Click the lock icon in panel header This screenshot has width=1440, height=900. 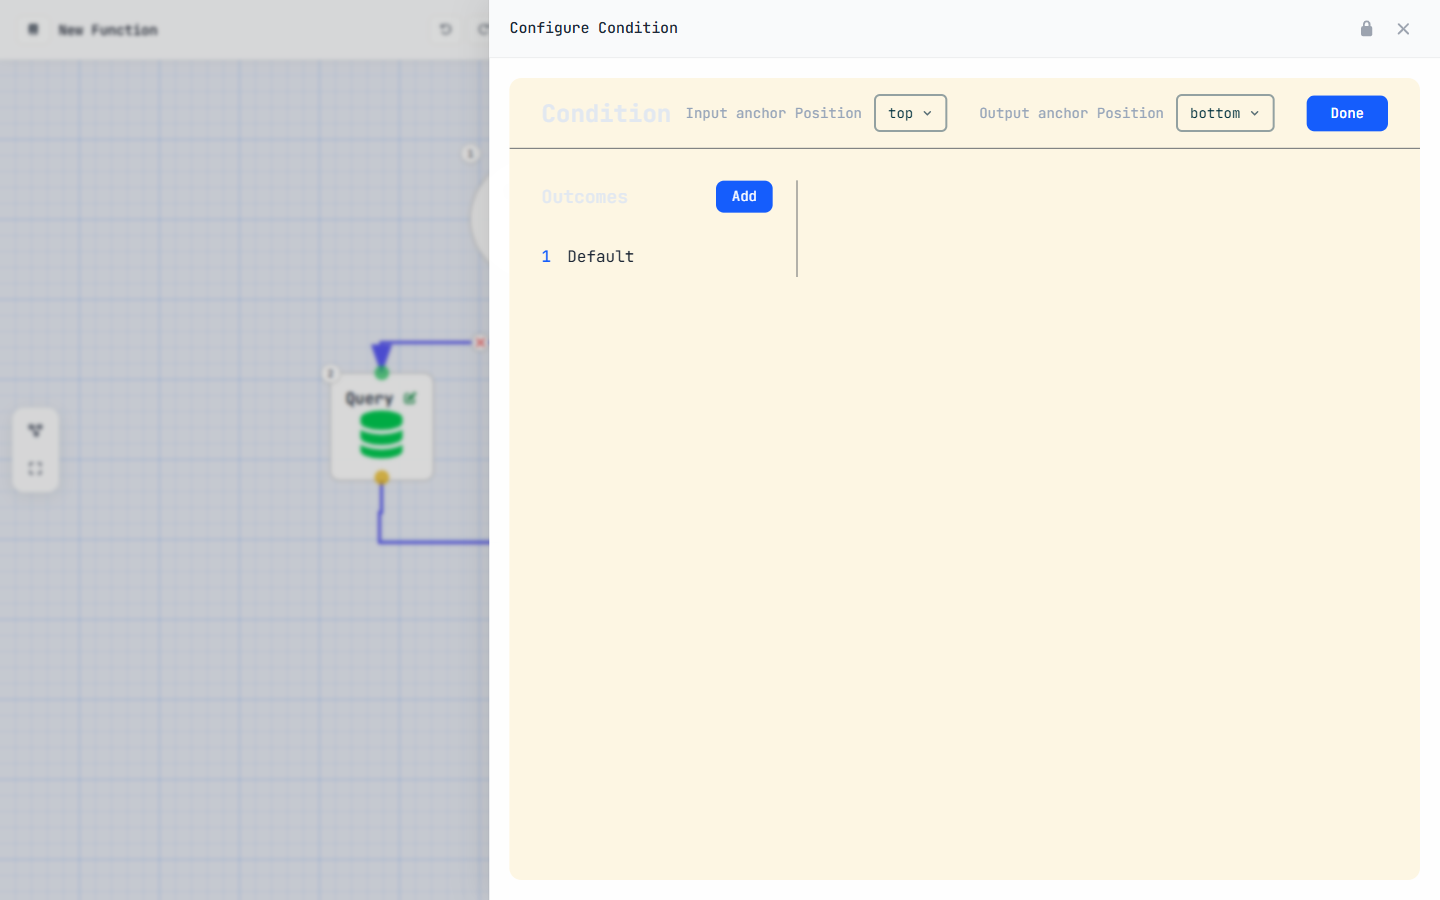pos(1366,29)
